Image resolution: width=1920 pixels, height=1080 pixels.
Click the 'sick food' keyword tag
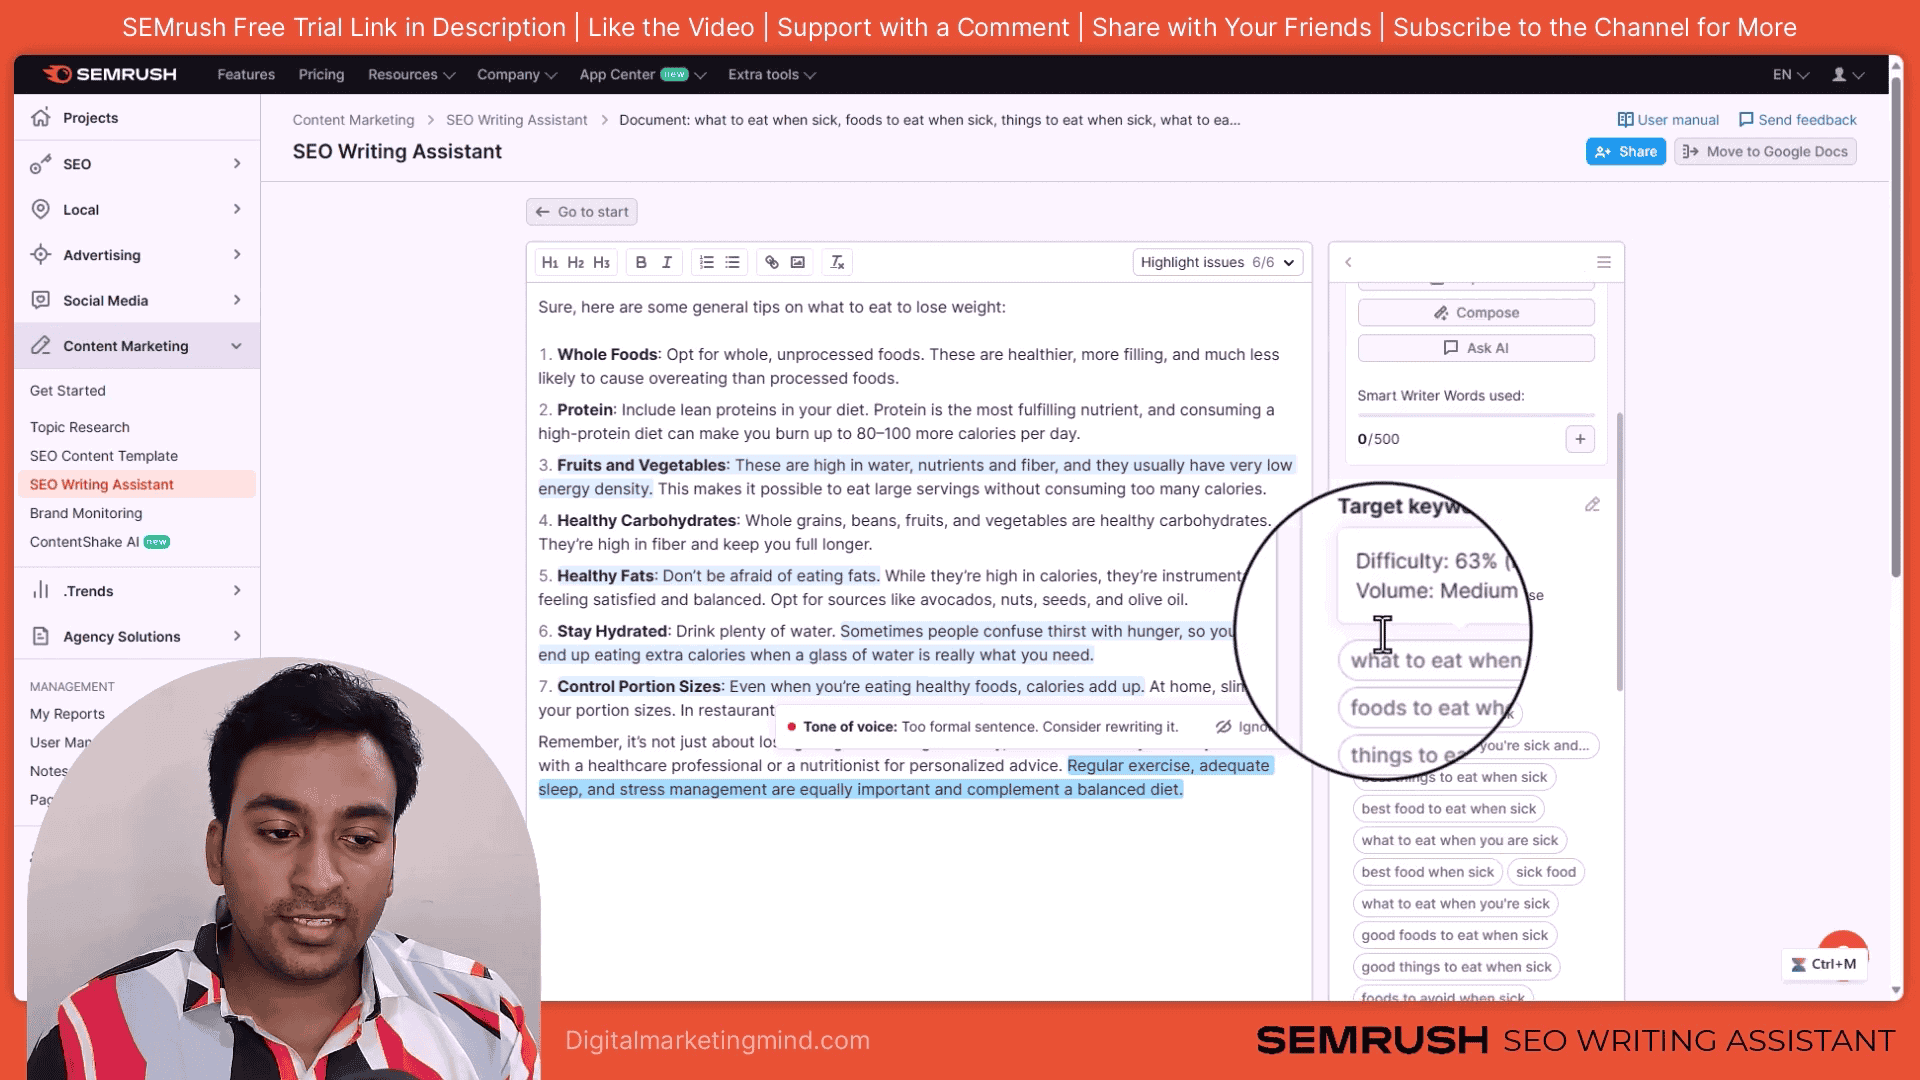[x=1545, y=872]
